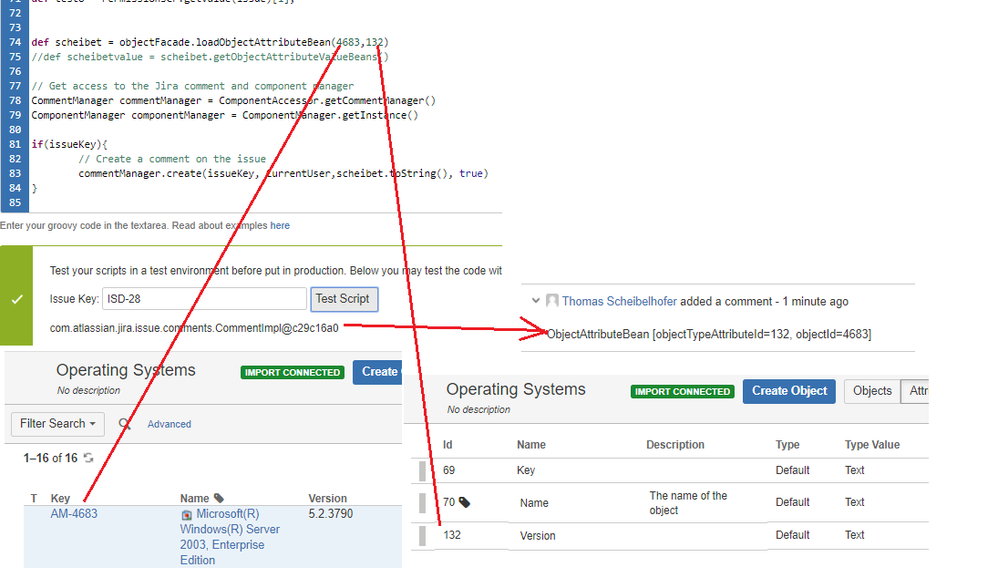This screenshot has height=579, width=998.
Task: Click the Version attribute name cell
Action: tap(538, 536)
